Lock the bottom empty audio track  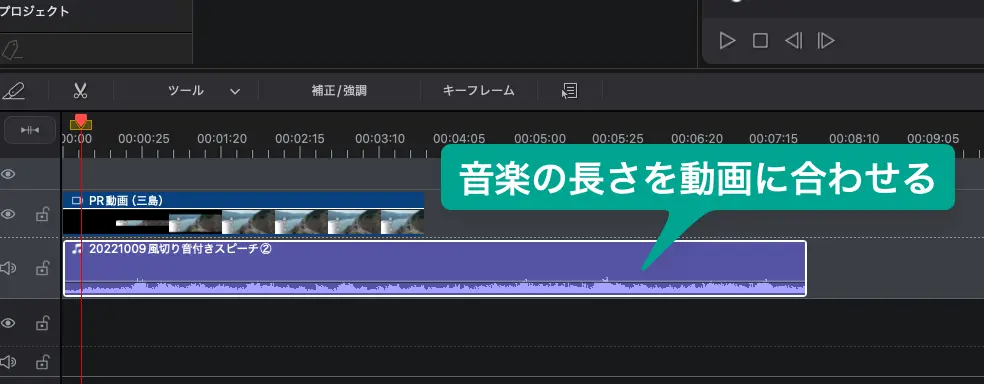pos(42,362)
